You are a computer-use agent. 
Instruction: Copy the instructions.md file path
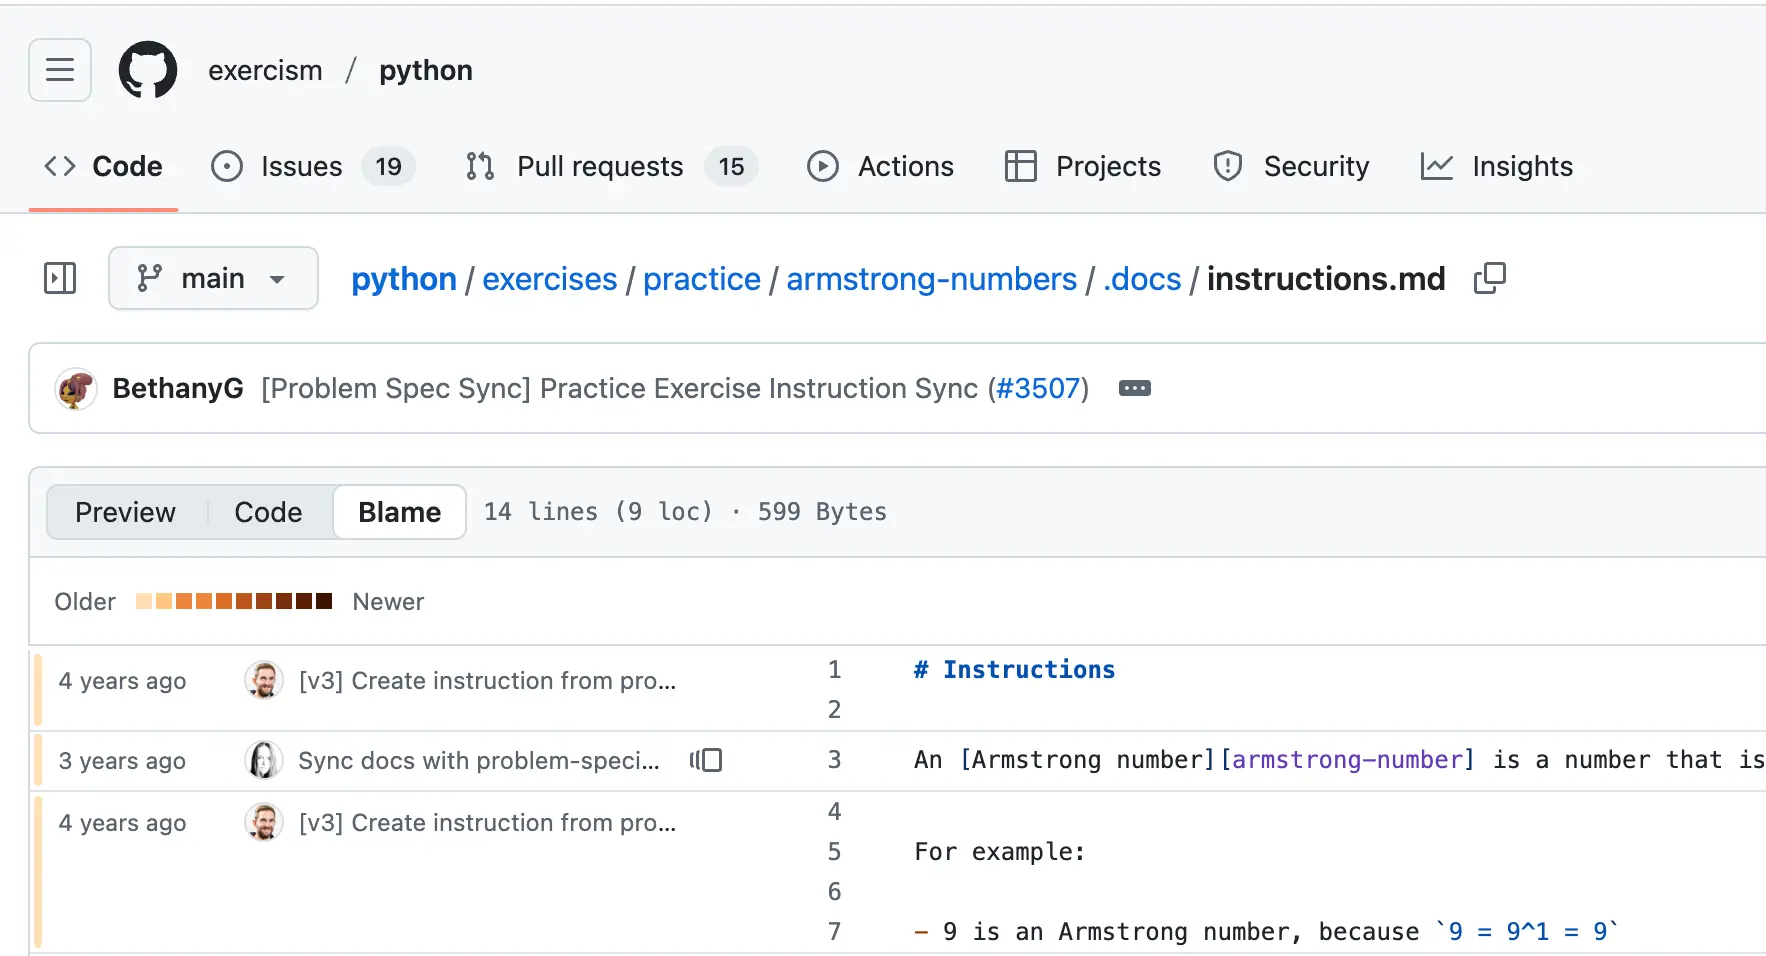[x=1489, y=278]
